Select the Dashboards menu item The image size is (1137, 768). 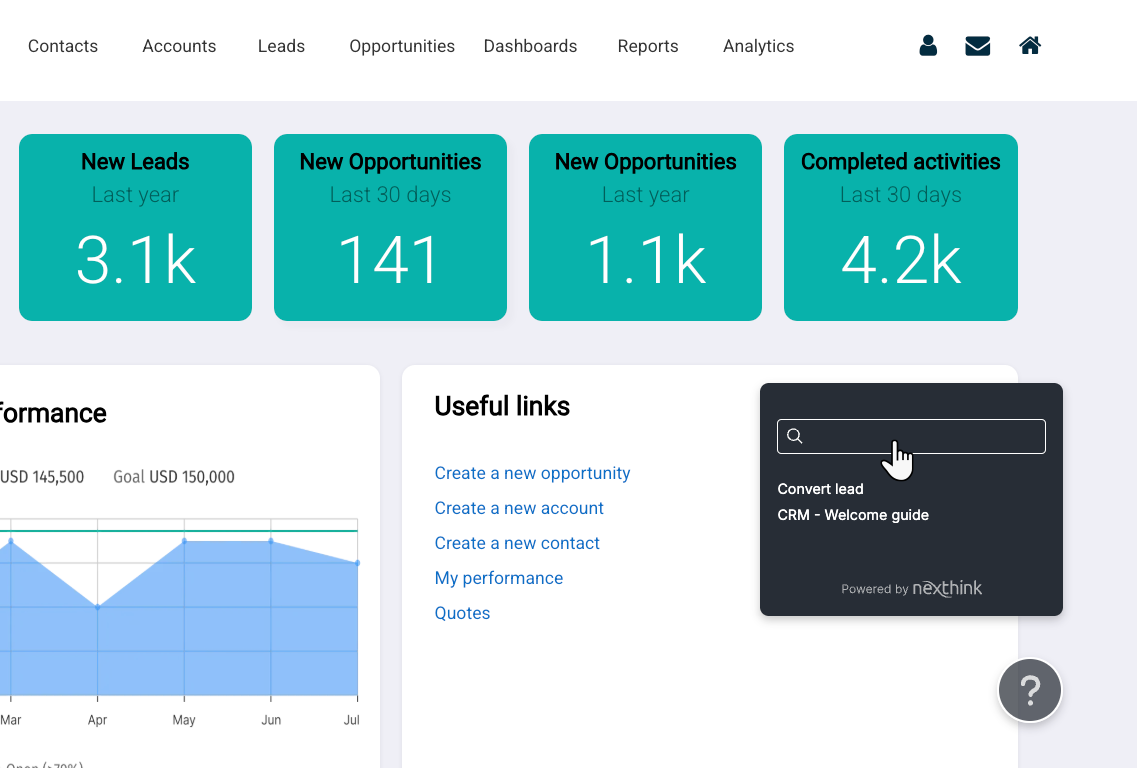pos(530,46)
